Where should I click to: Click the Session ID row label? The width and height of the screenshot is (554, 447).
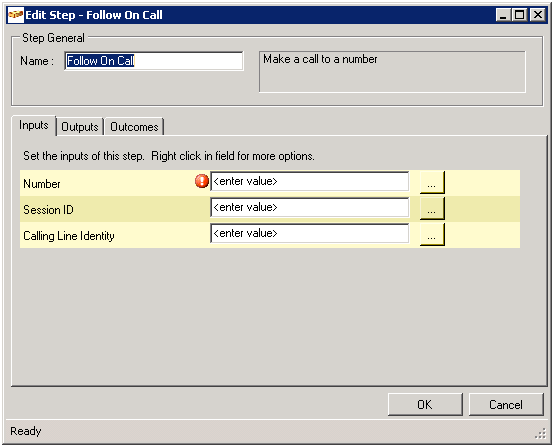pos(48,210)
